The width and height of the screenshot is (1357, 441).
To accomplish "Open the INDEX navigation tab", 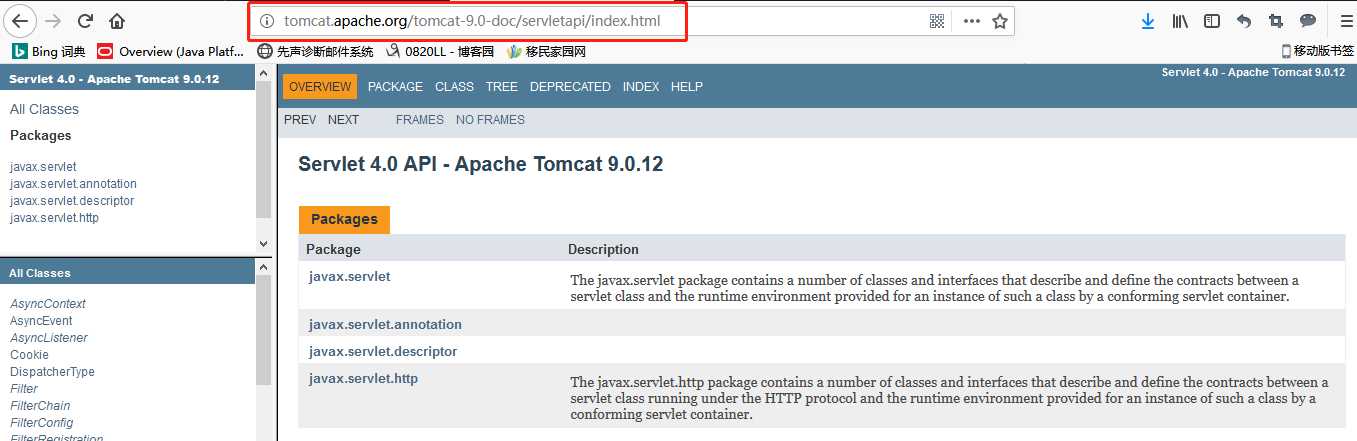I will (641, 87).
